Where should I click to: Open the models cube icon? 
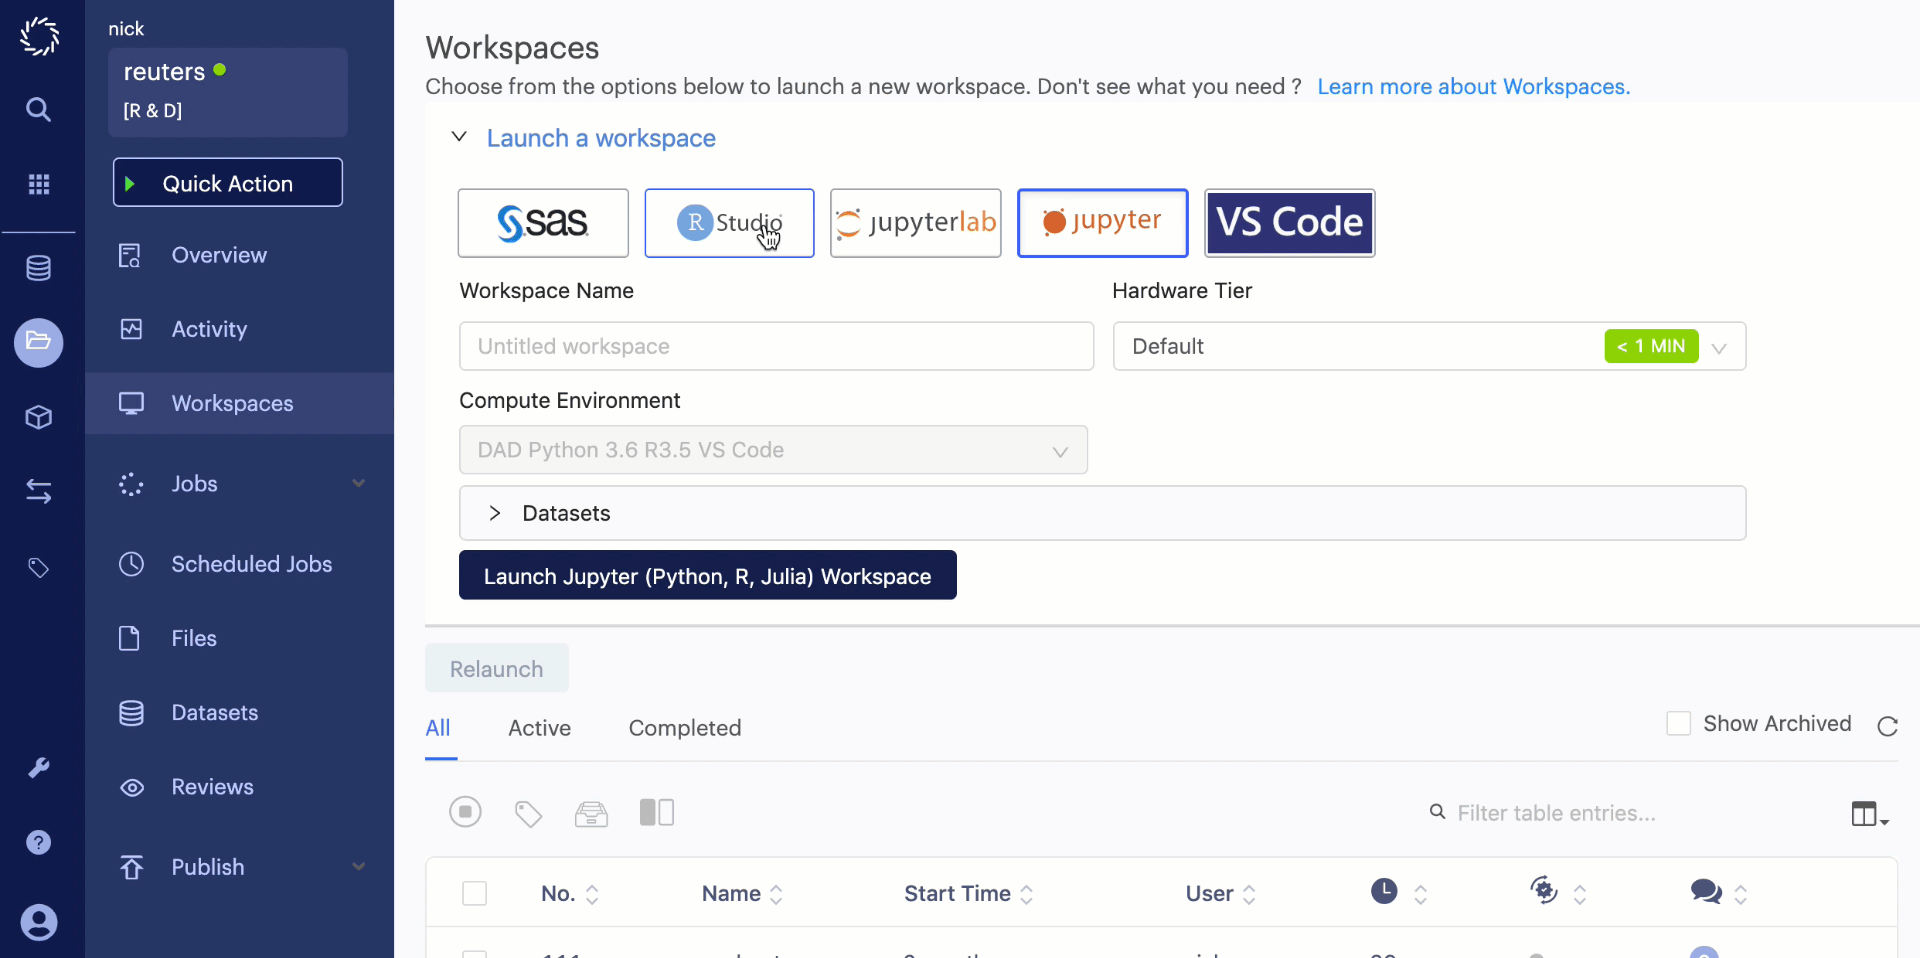[x=39, y=417]
